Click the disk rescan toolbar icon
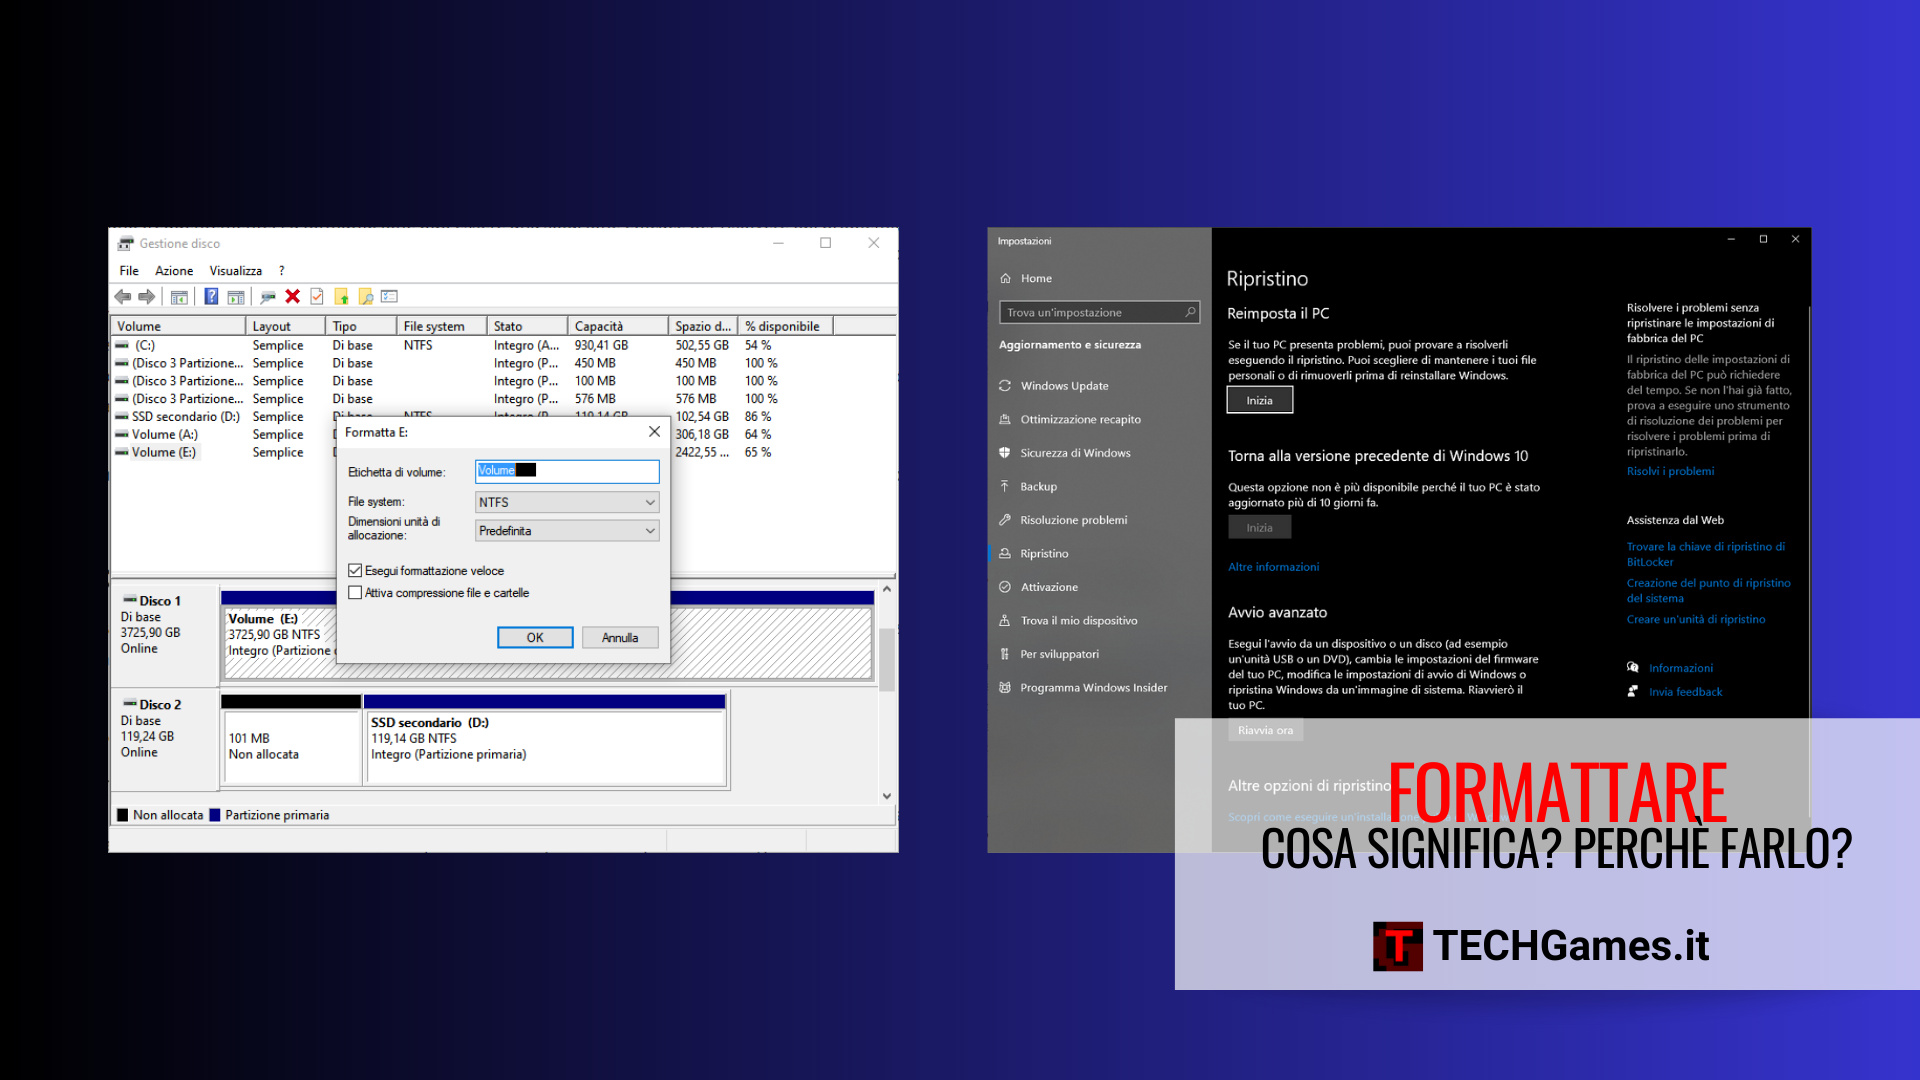The width and height of the screenshot is (1920, 1080). coord(267,297)
